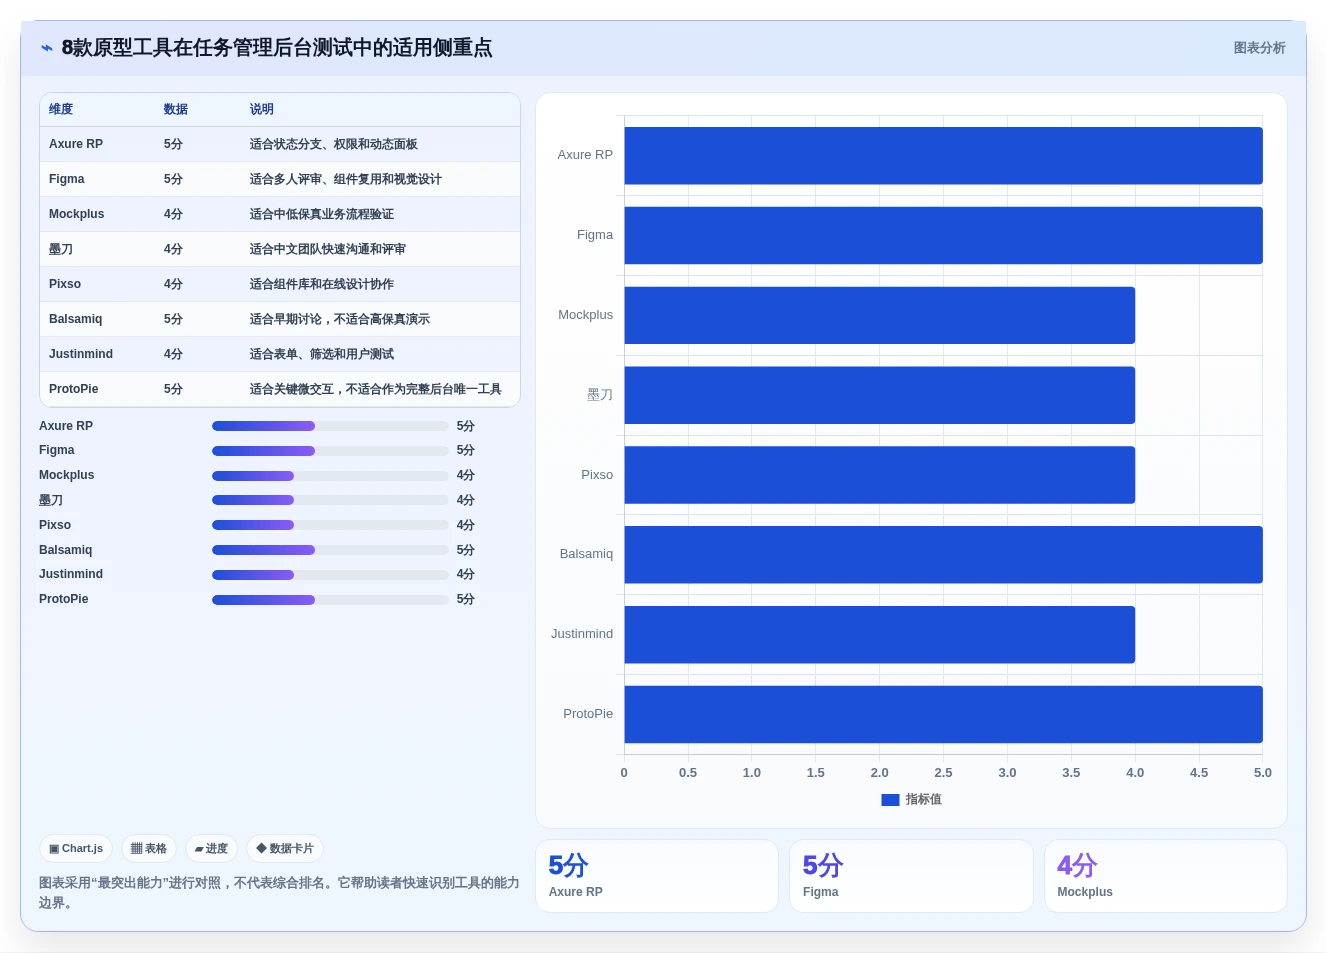Click the Justinmind progress bar
1327x953 pixels.
pyautogui.click(x=330, y=575)
